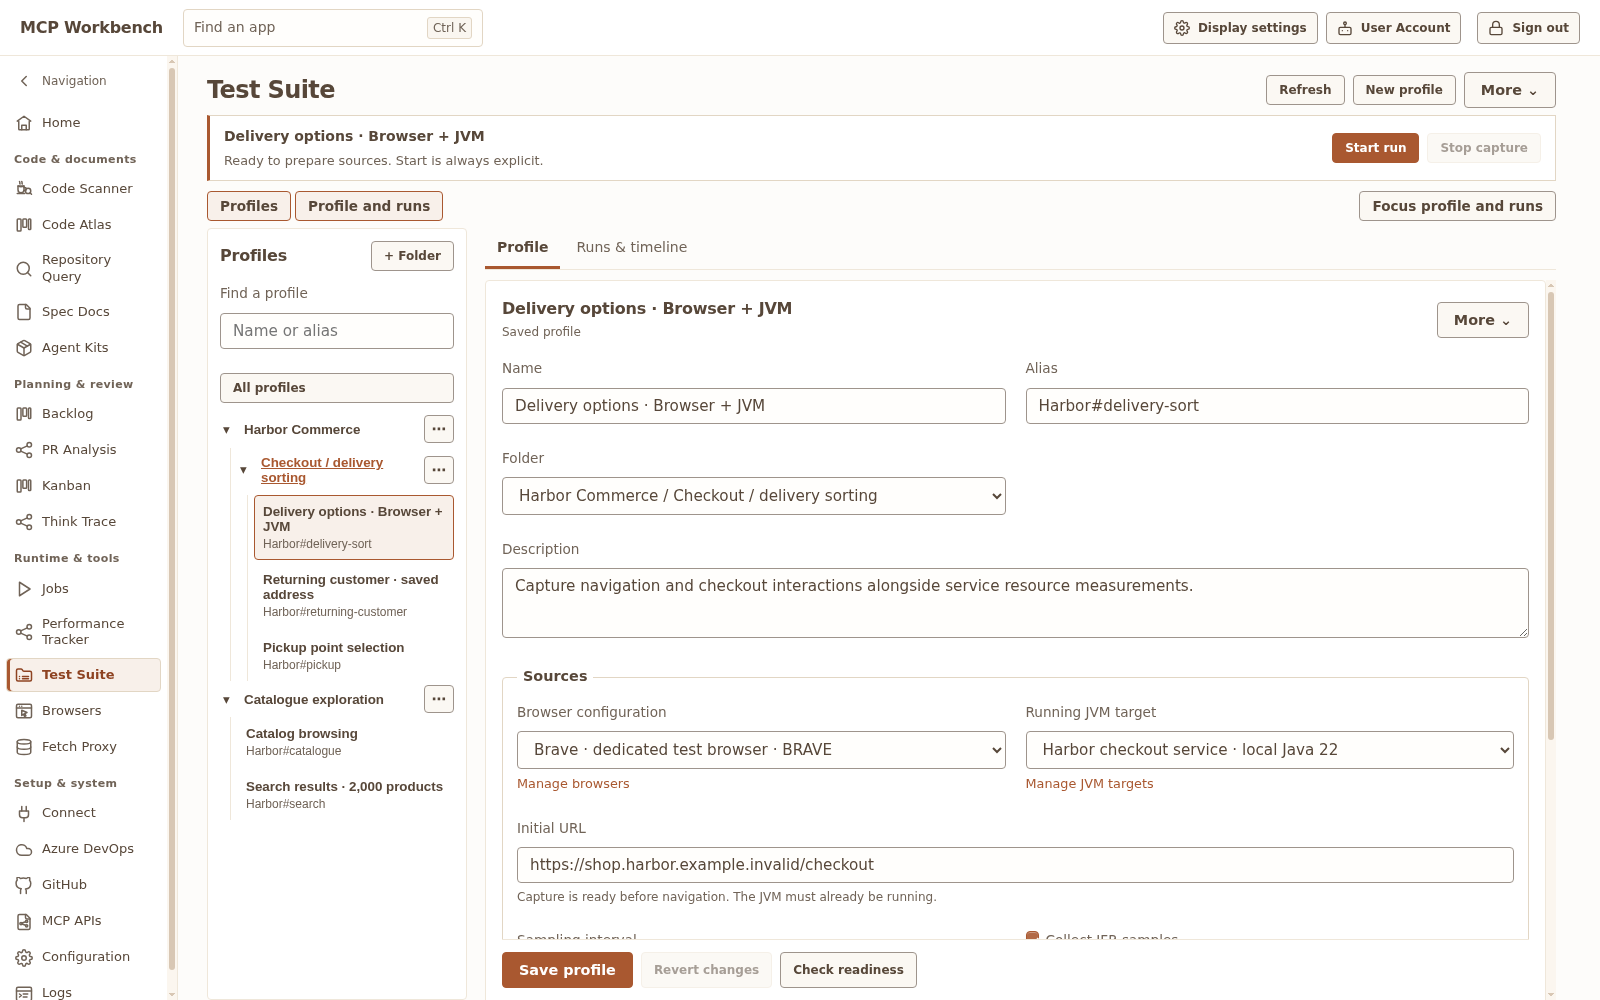The image size is (1600, 1000).
Task: Open Performance Tracker sidebar icon
Action: pos(24,631)
